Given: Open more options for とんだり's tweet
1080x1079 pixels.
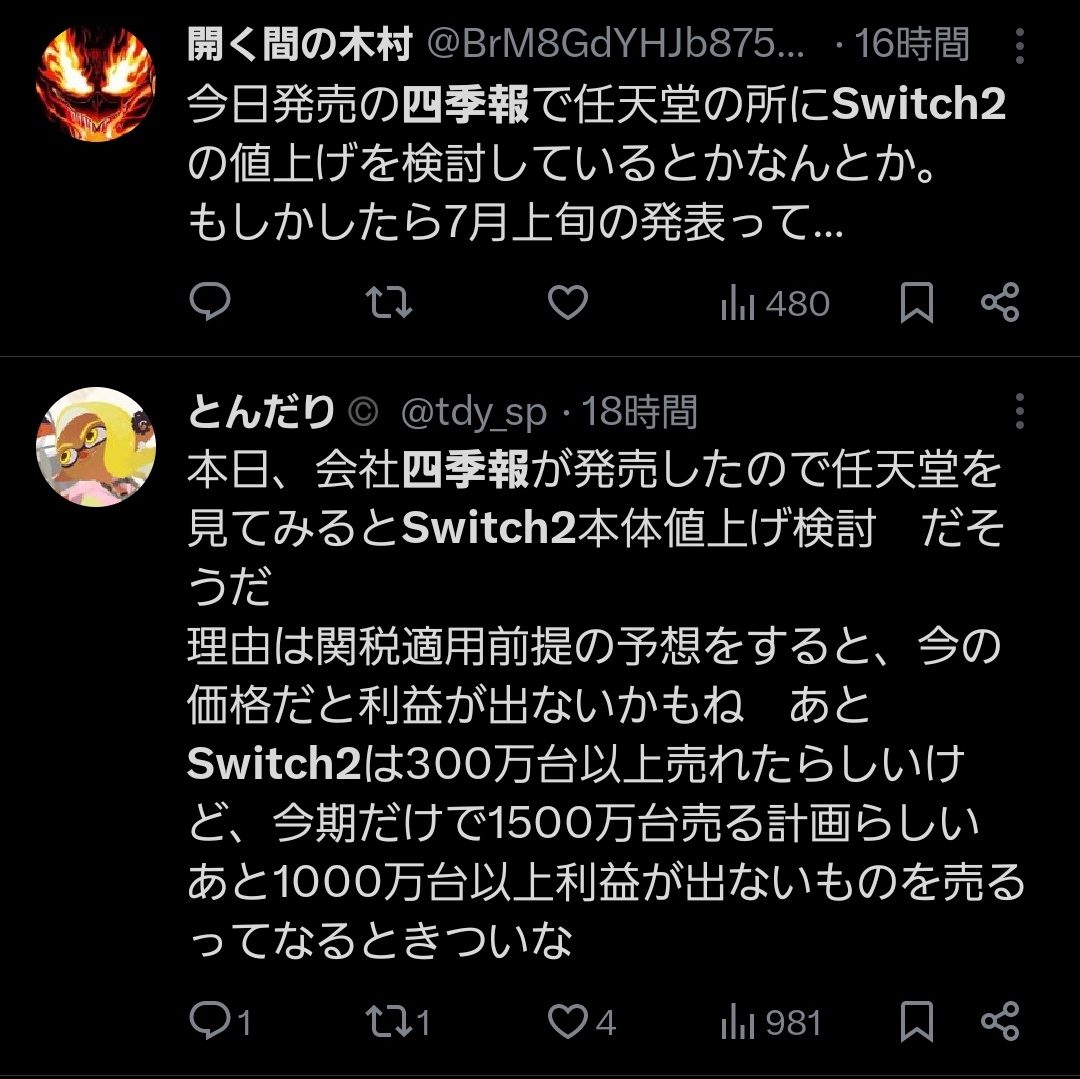Looking at the screenshot, I should point(1019,411).
